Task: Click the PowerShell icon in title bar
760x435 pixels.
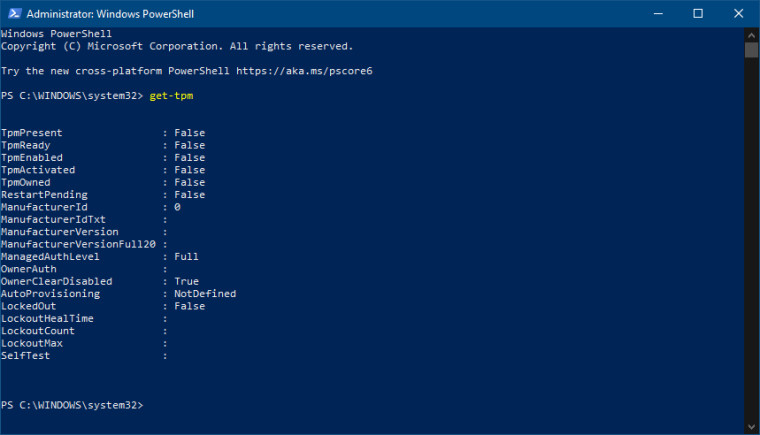Action: point(13,13)
